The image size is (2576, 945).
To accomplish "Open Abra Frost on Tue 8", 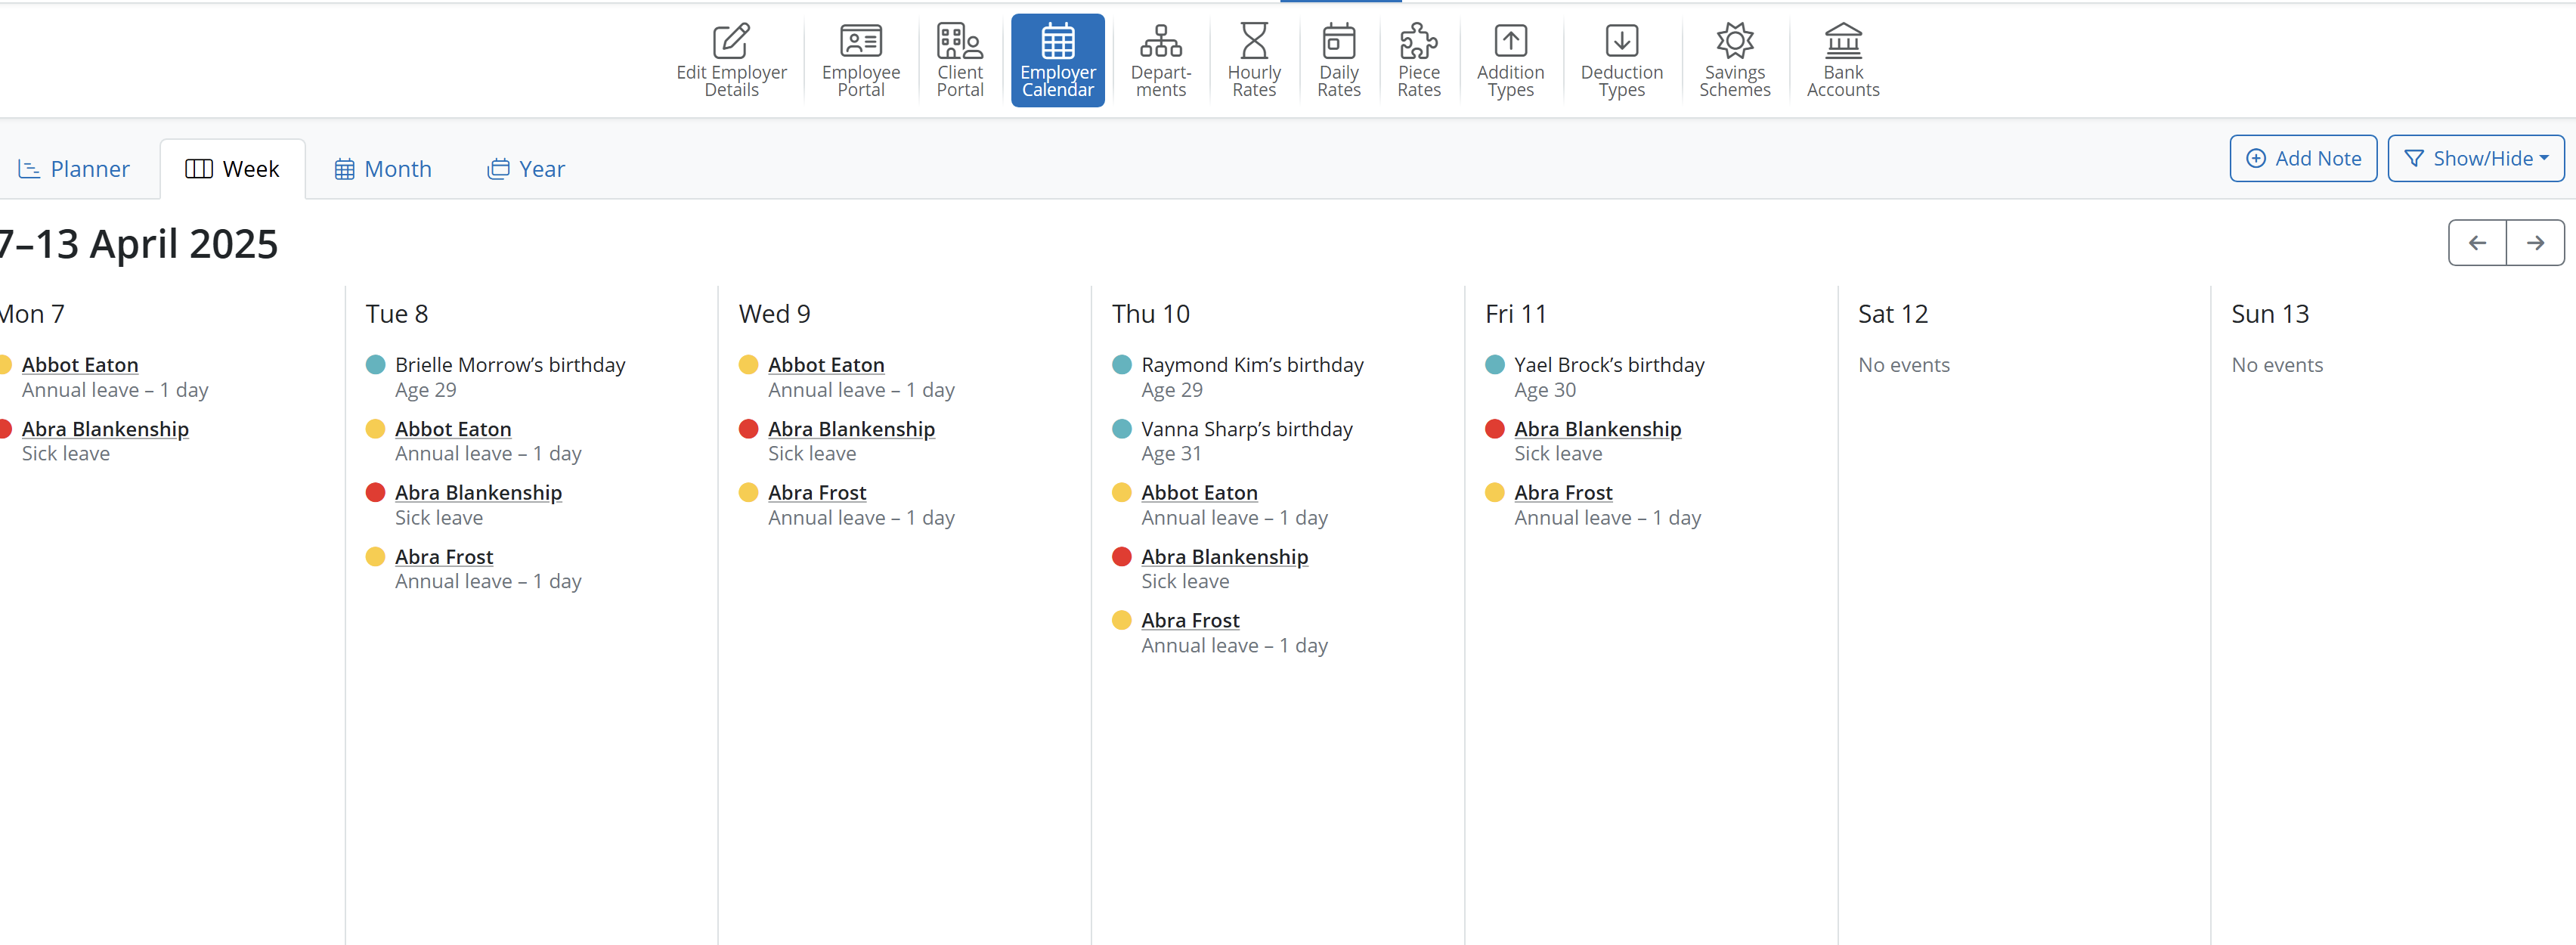I will [444, 557].
